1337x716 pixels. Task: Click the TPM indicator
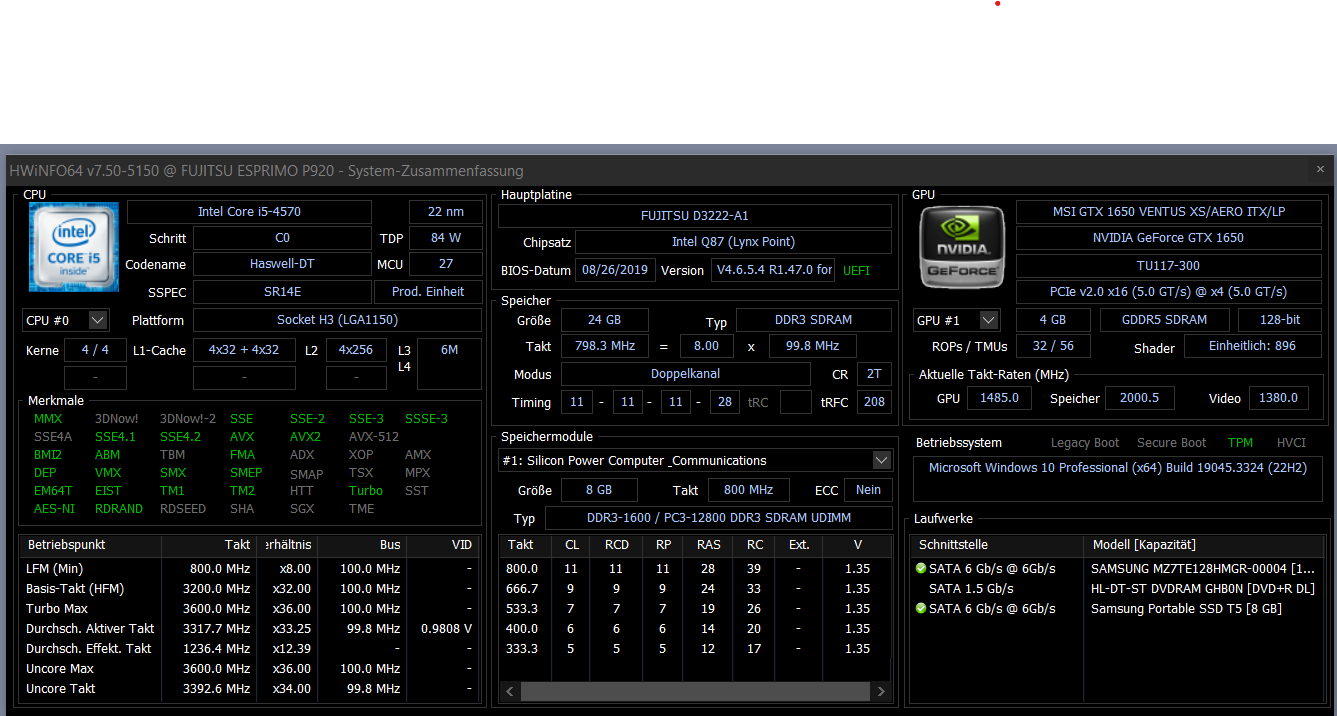click(x=1240, y=443)
